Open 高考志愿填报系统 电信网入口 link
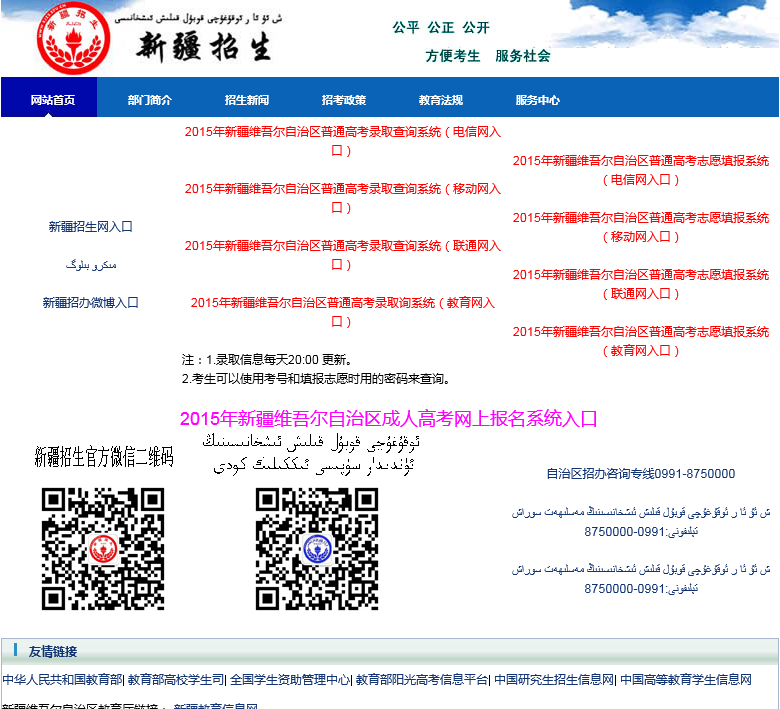This screenshot has height=709, width=780. (641, 170)
